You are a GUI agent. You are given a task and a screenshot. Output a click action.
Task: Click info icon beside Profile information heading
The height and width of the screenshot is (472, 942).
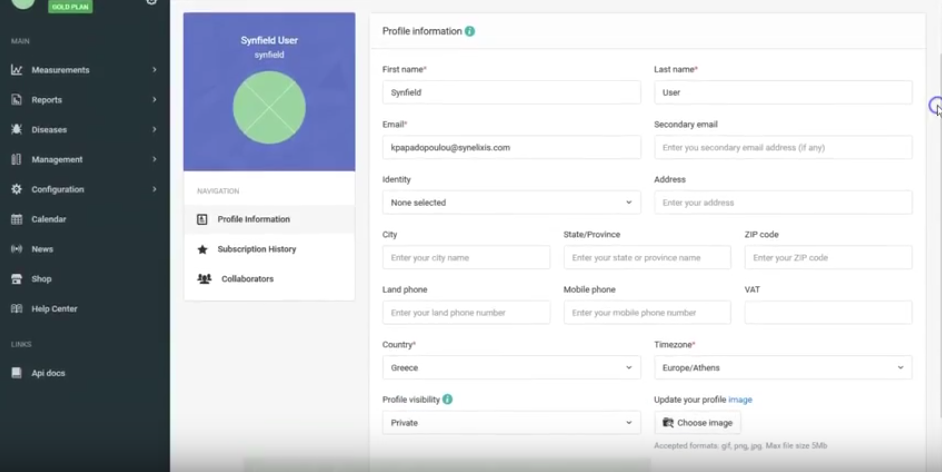pos(470,31)
